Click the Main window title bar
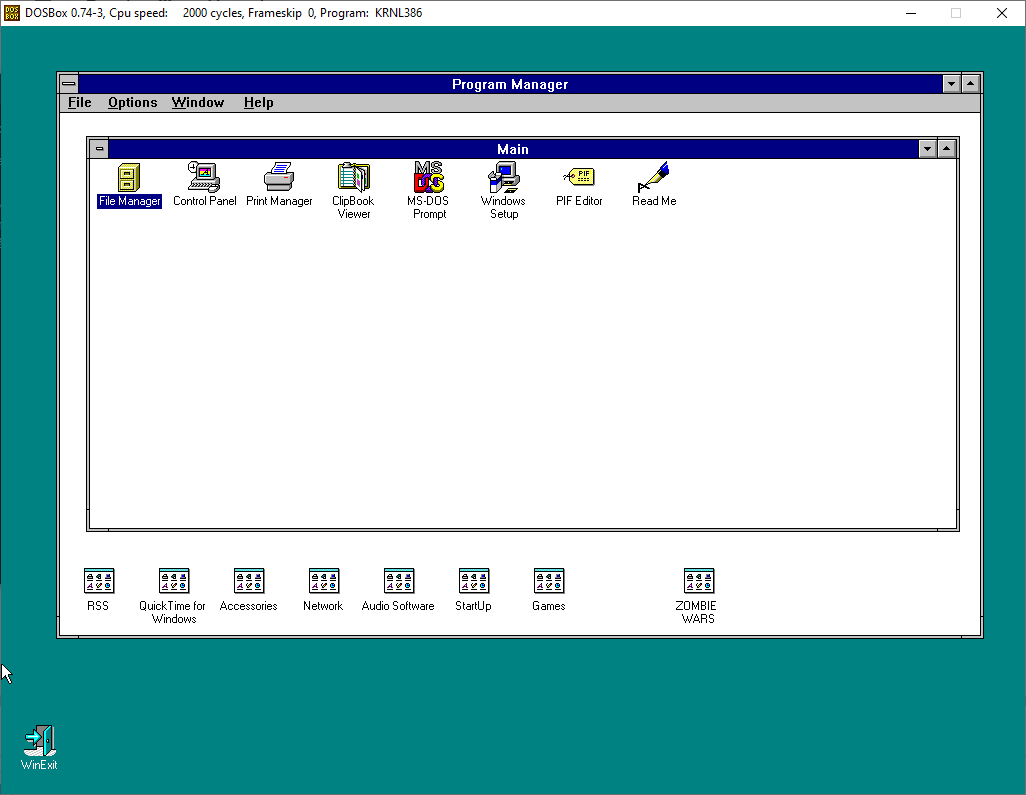 [512, 148]
